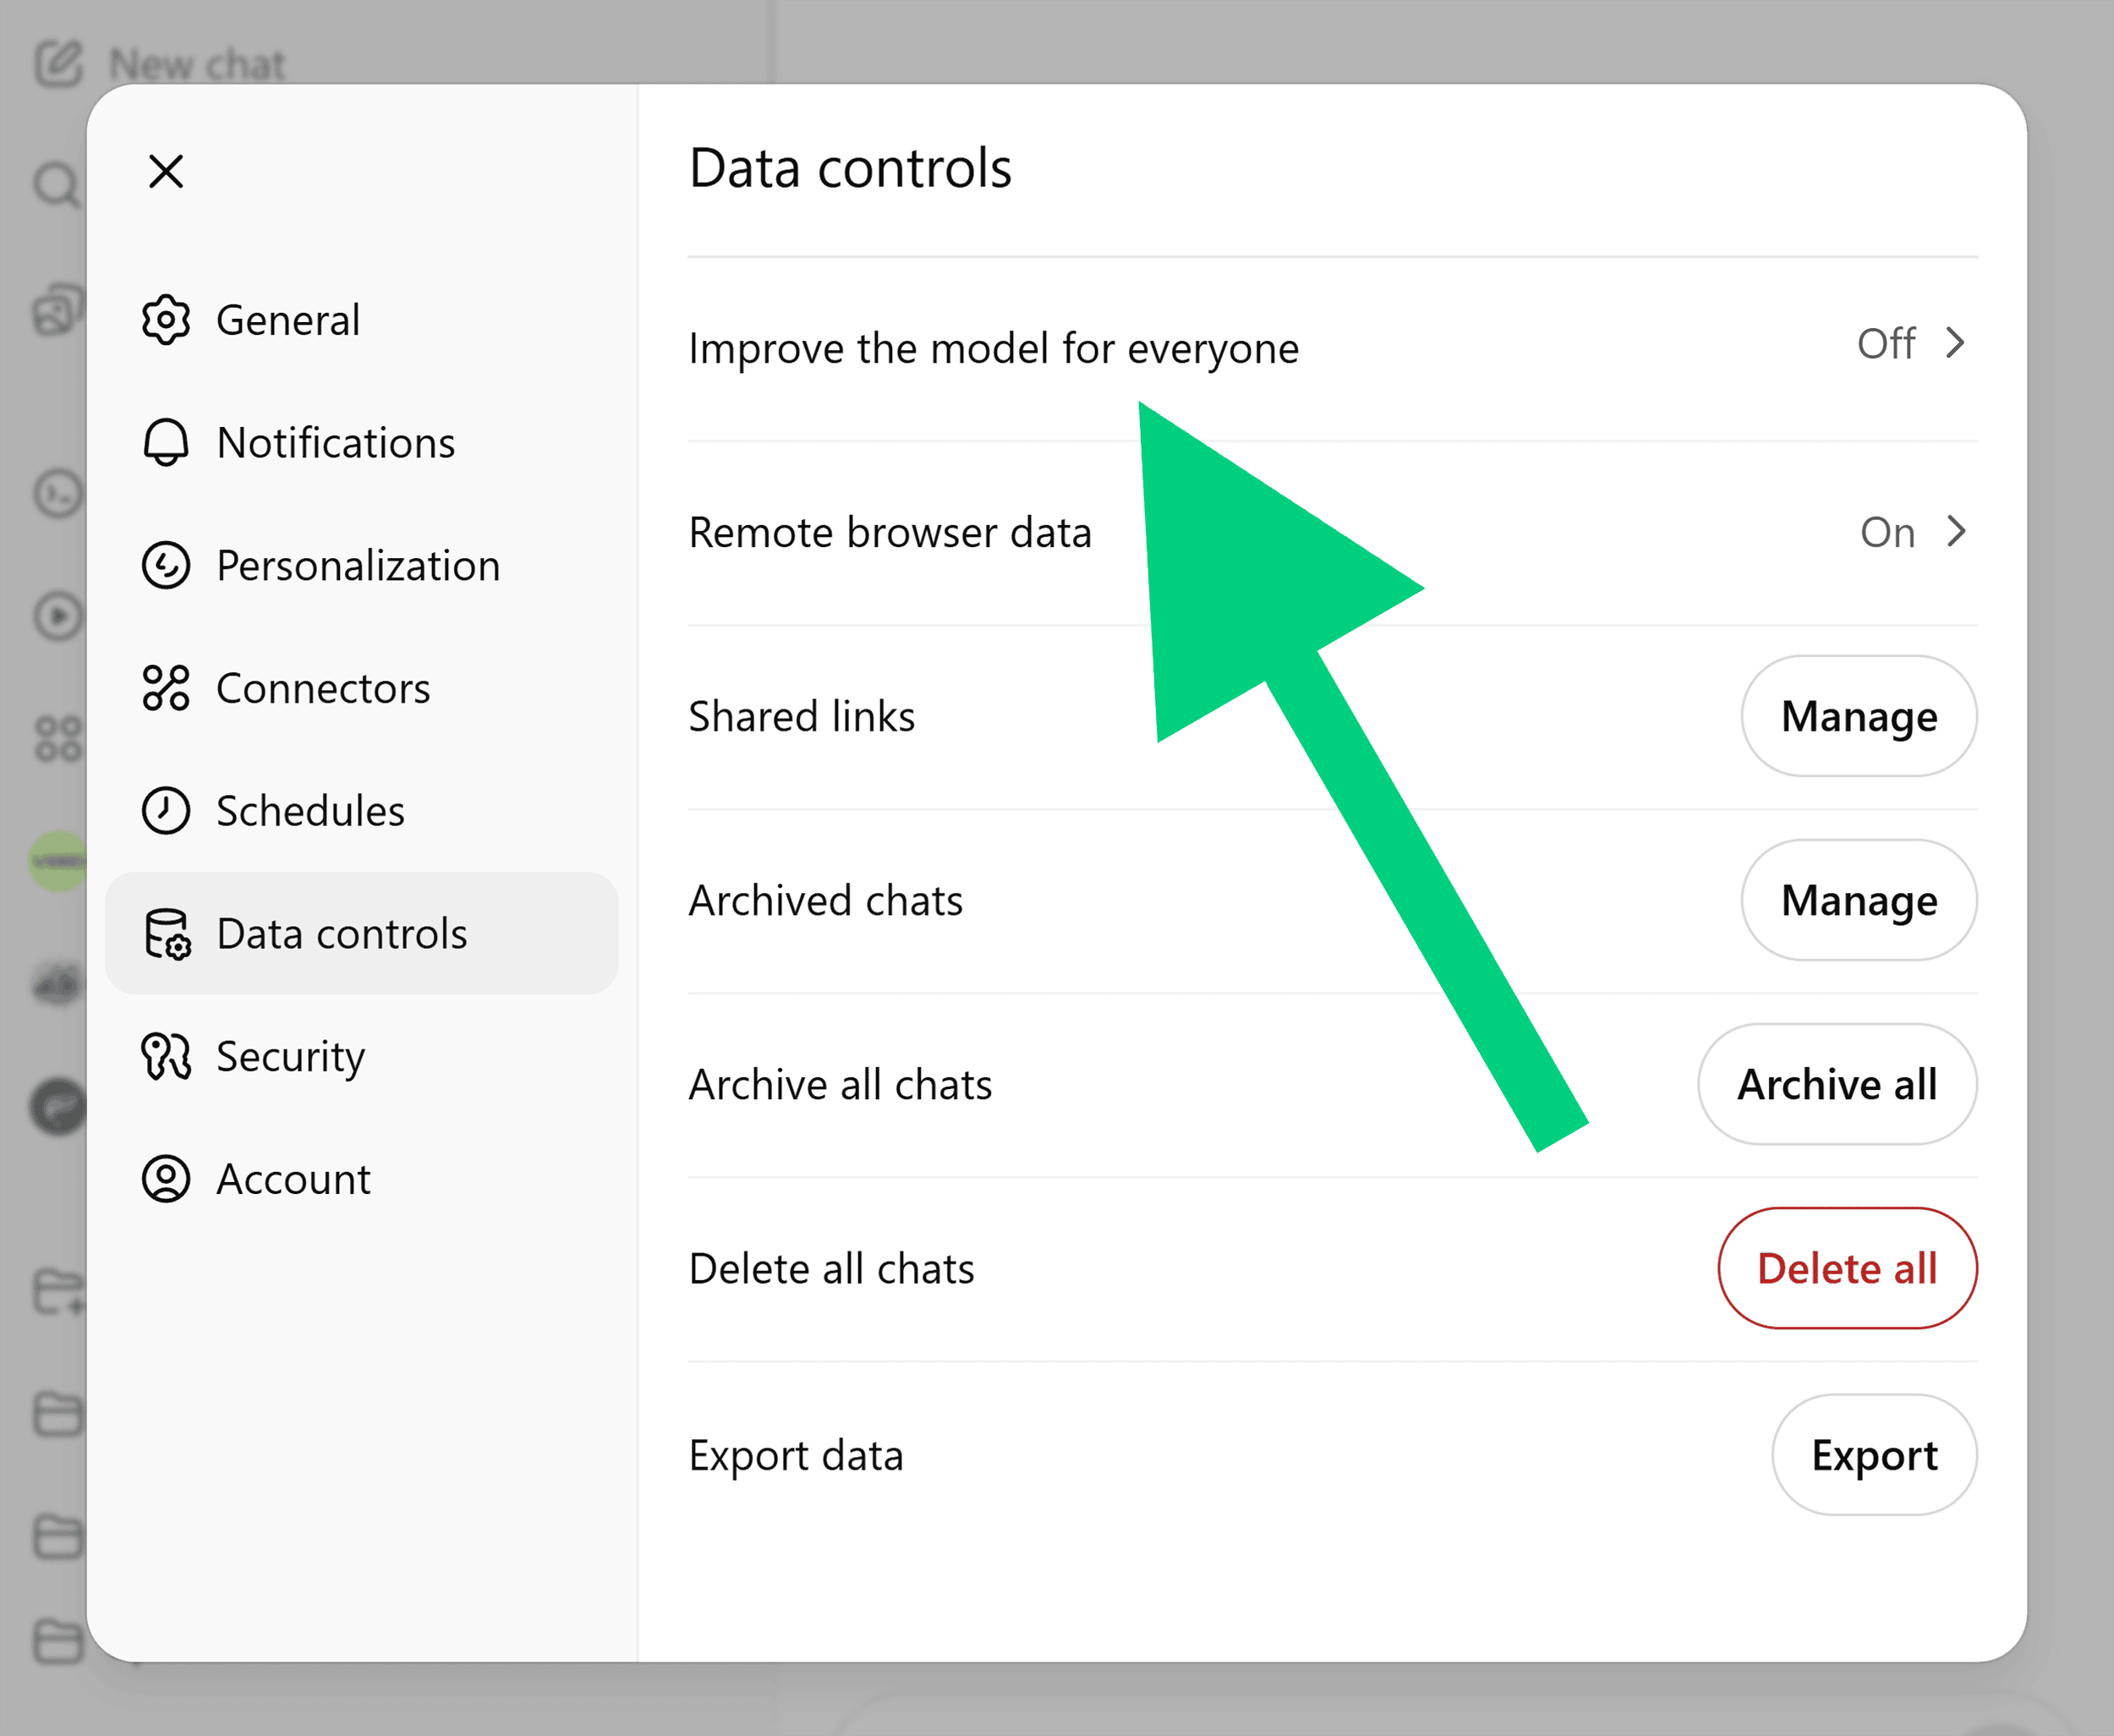Open the General settings tab
This screenshot has width=2114, height=1736.
coord(362,320)
